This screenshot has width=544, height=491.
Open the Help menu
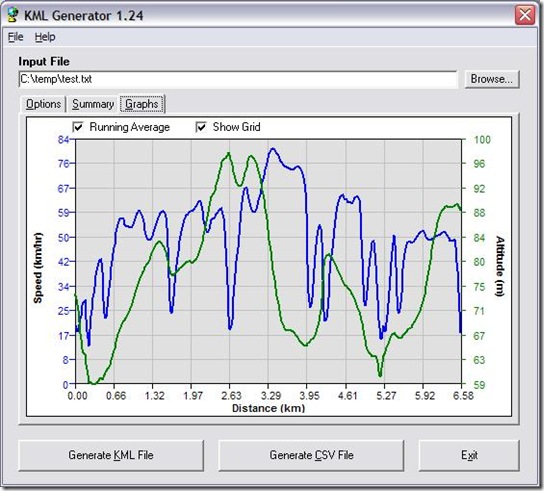click(x=45, y=37)
